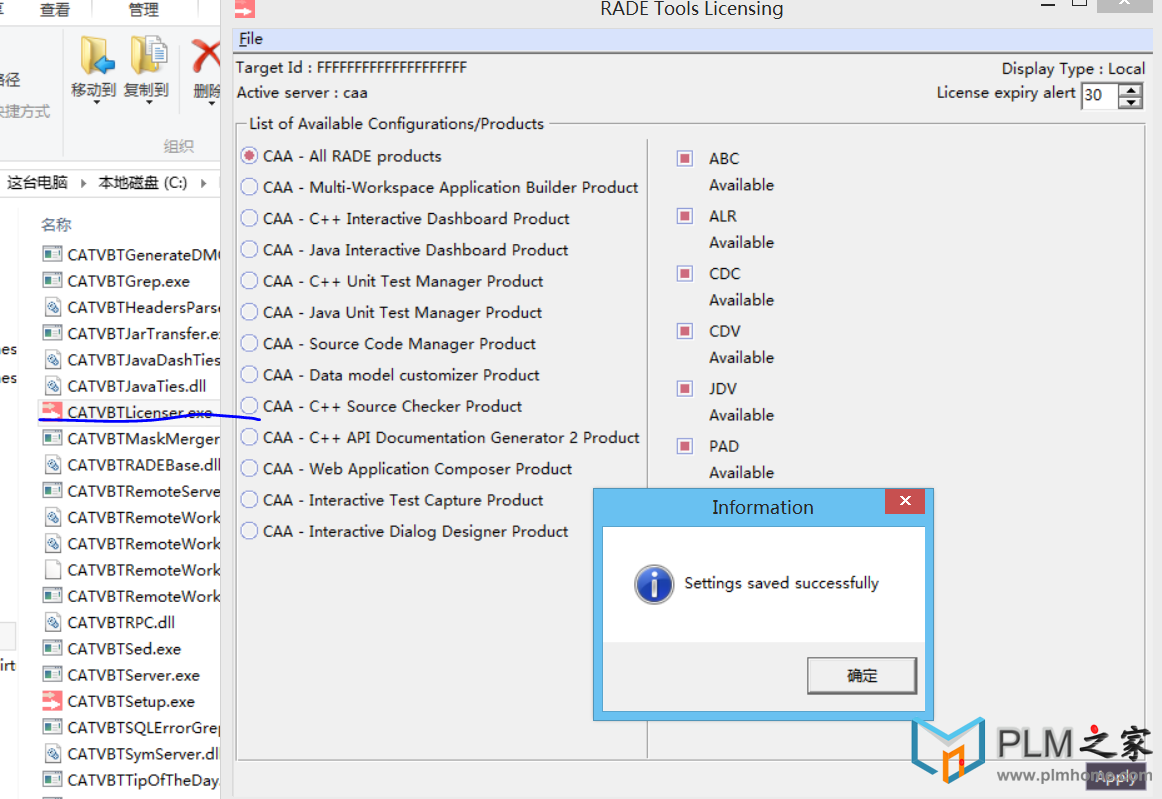1162x799 pixels.
Task: Click 确定 to dismiss the Information dialog
Action: click(x=862, y=675)
